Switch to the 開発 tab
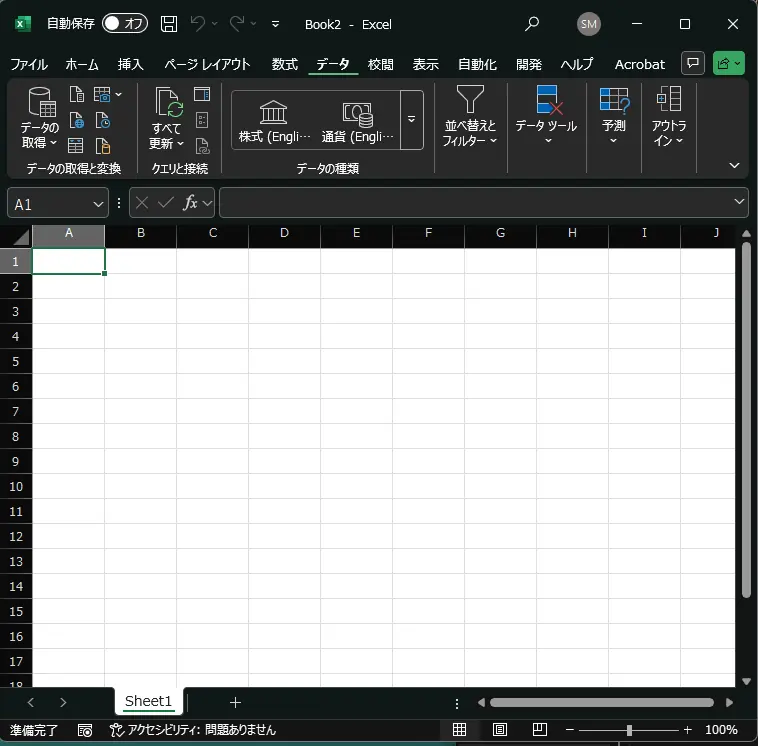Viewport: 758px width, 746px height. (528, 64)
